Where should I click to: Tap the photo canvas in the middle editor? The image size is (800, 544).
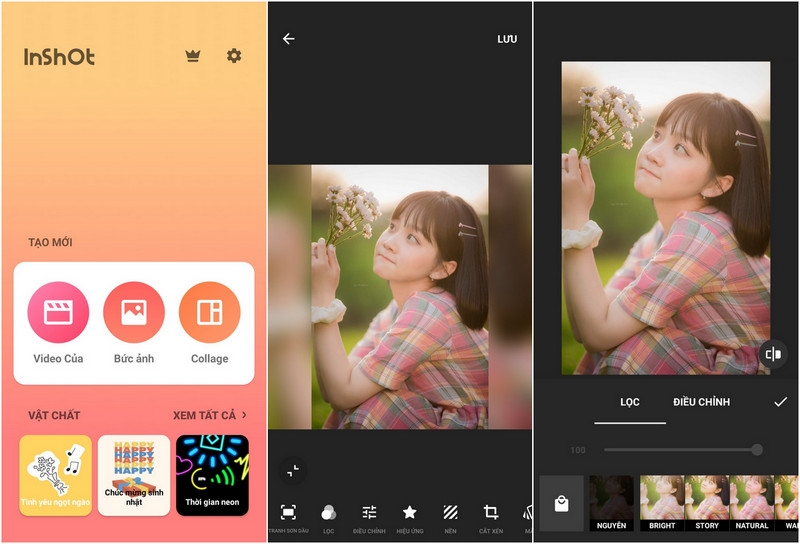click(400, 296)
